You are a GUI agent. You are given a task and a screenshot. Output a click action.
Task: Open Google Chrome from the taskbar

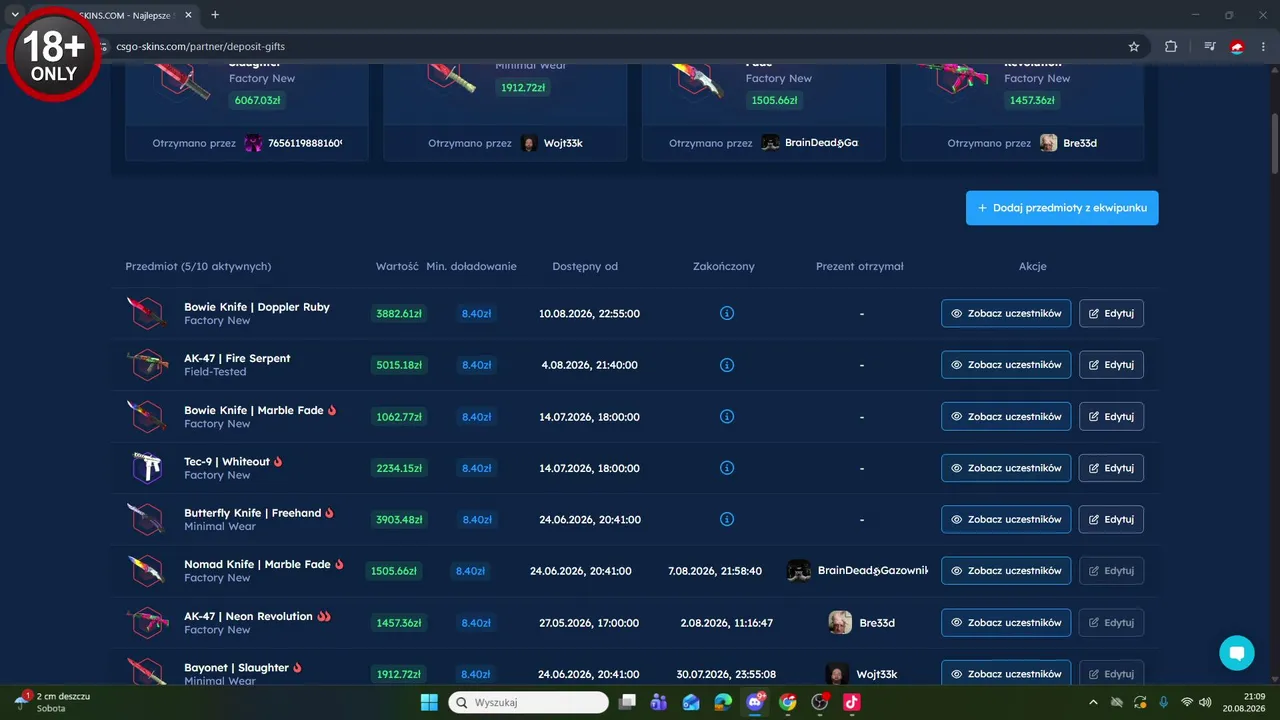click(x=788, y=702)
